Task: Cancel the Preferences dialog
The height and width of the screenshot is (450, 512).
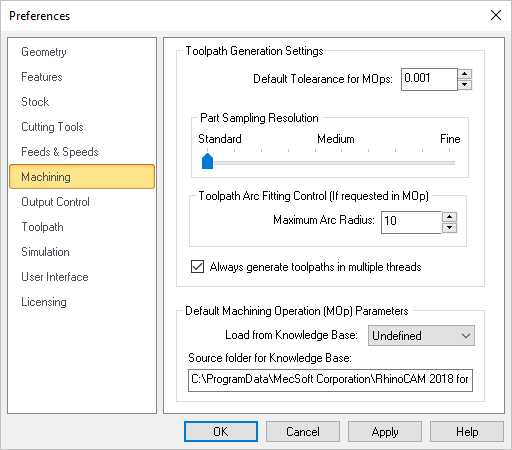Action: point(303,432)
